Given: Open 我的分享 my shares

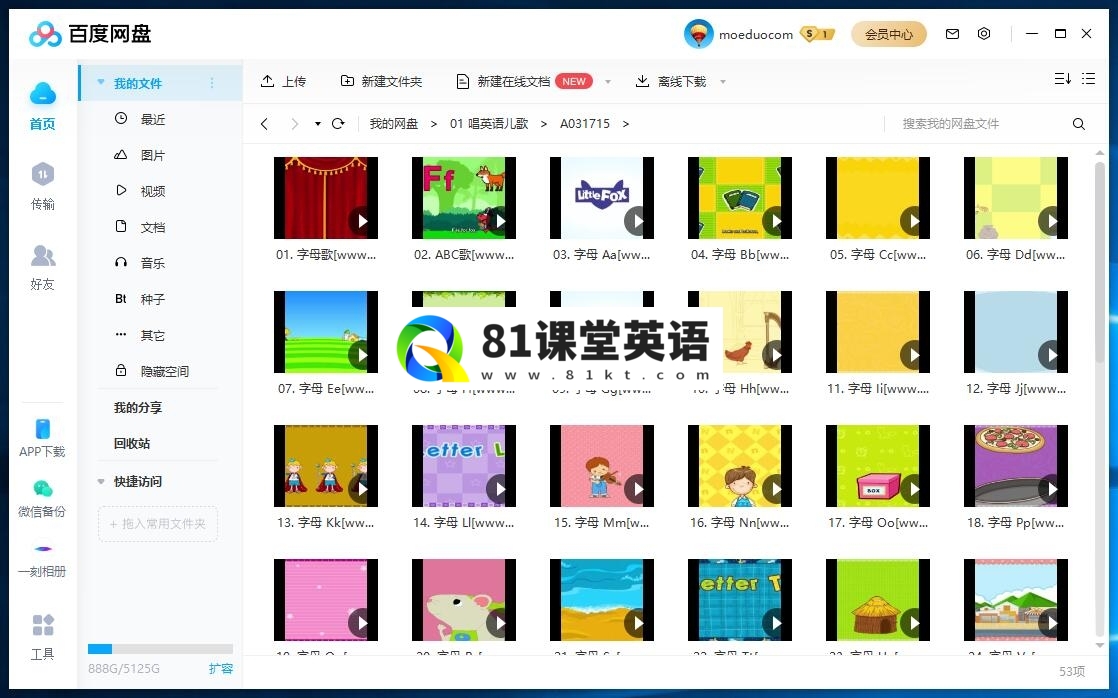Looking at the screenshot, I should click(138, 408).
